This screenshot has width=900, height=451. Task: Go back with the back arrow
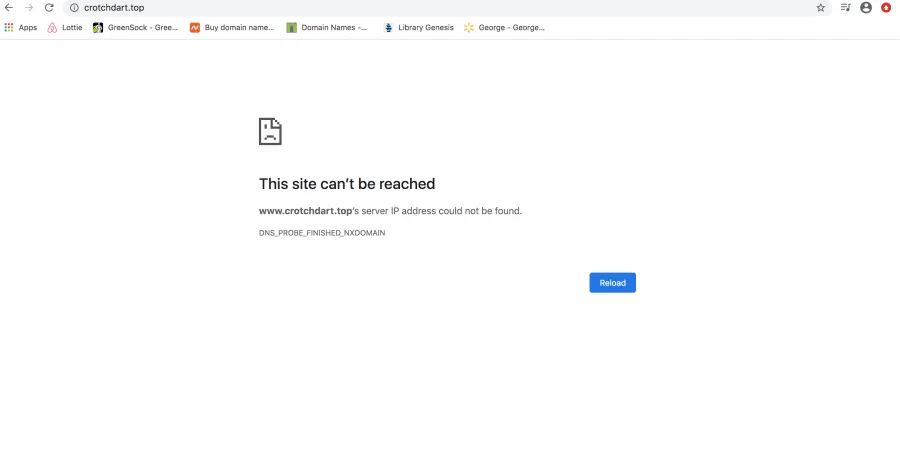(x=9, y=7)
